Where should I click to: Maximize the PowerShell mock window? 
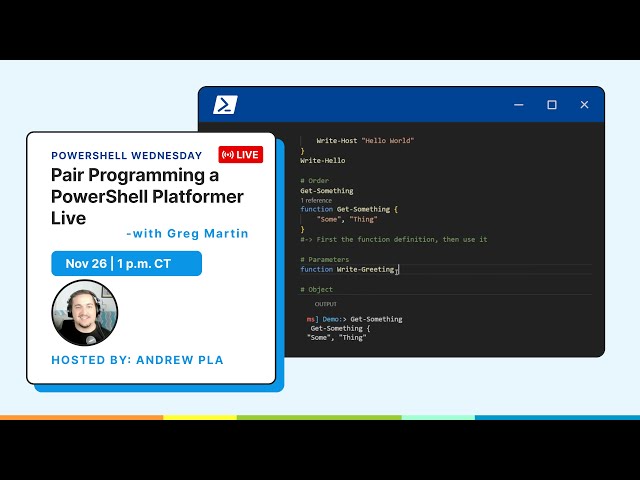(x=552, y=105)
